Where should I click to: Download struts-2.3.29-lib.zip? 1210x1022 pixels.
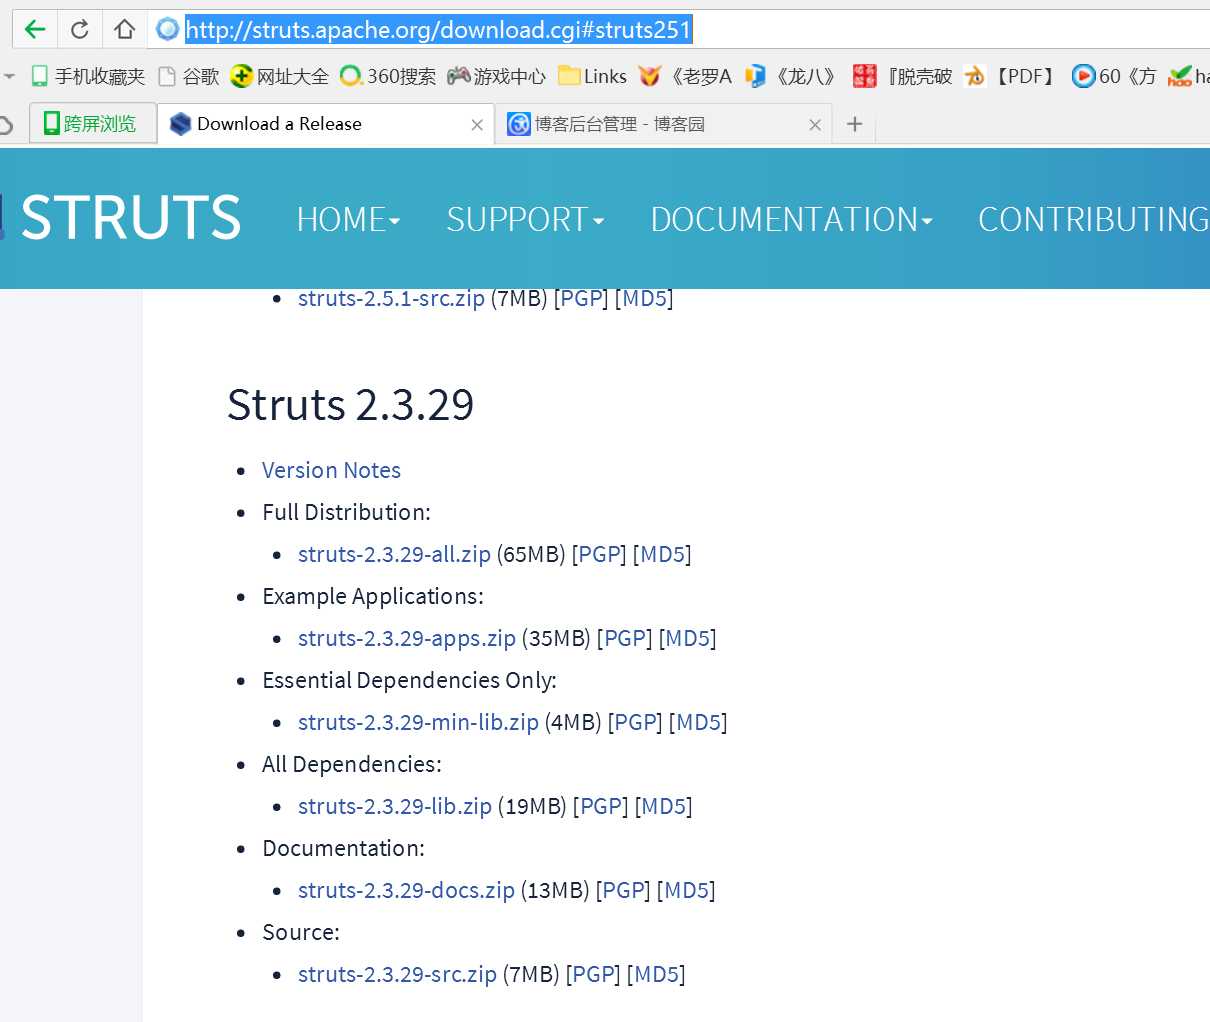[x=395, y=806]
